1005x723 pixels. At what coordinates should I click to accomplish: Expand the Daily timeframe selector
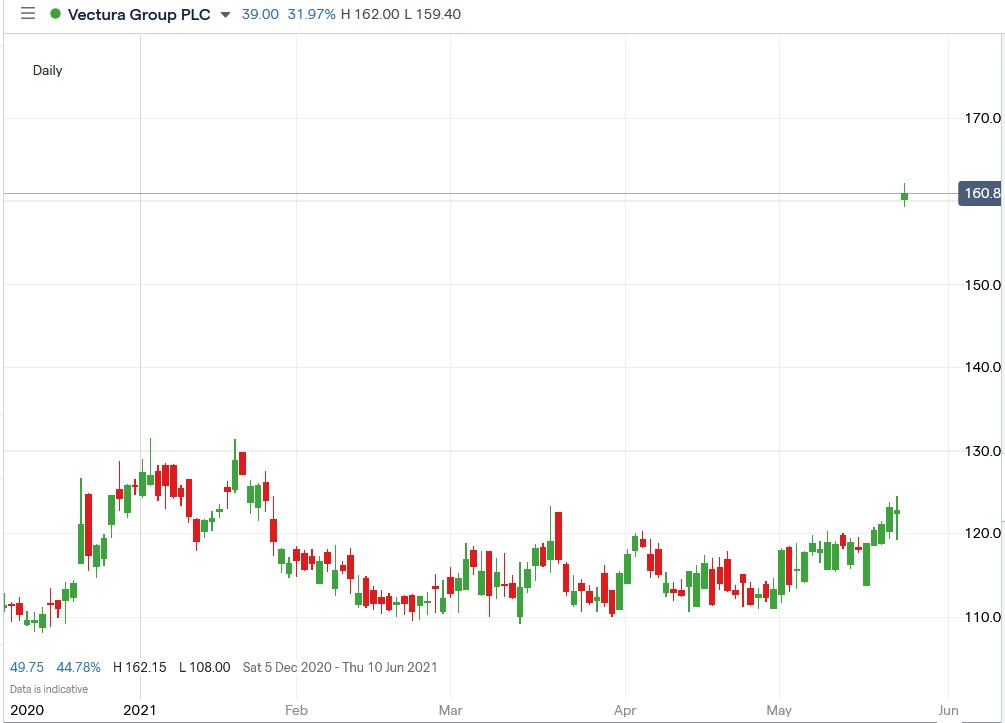47,70
